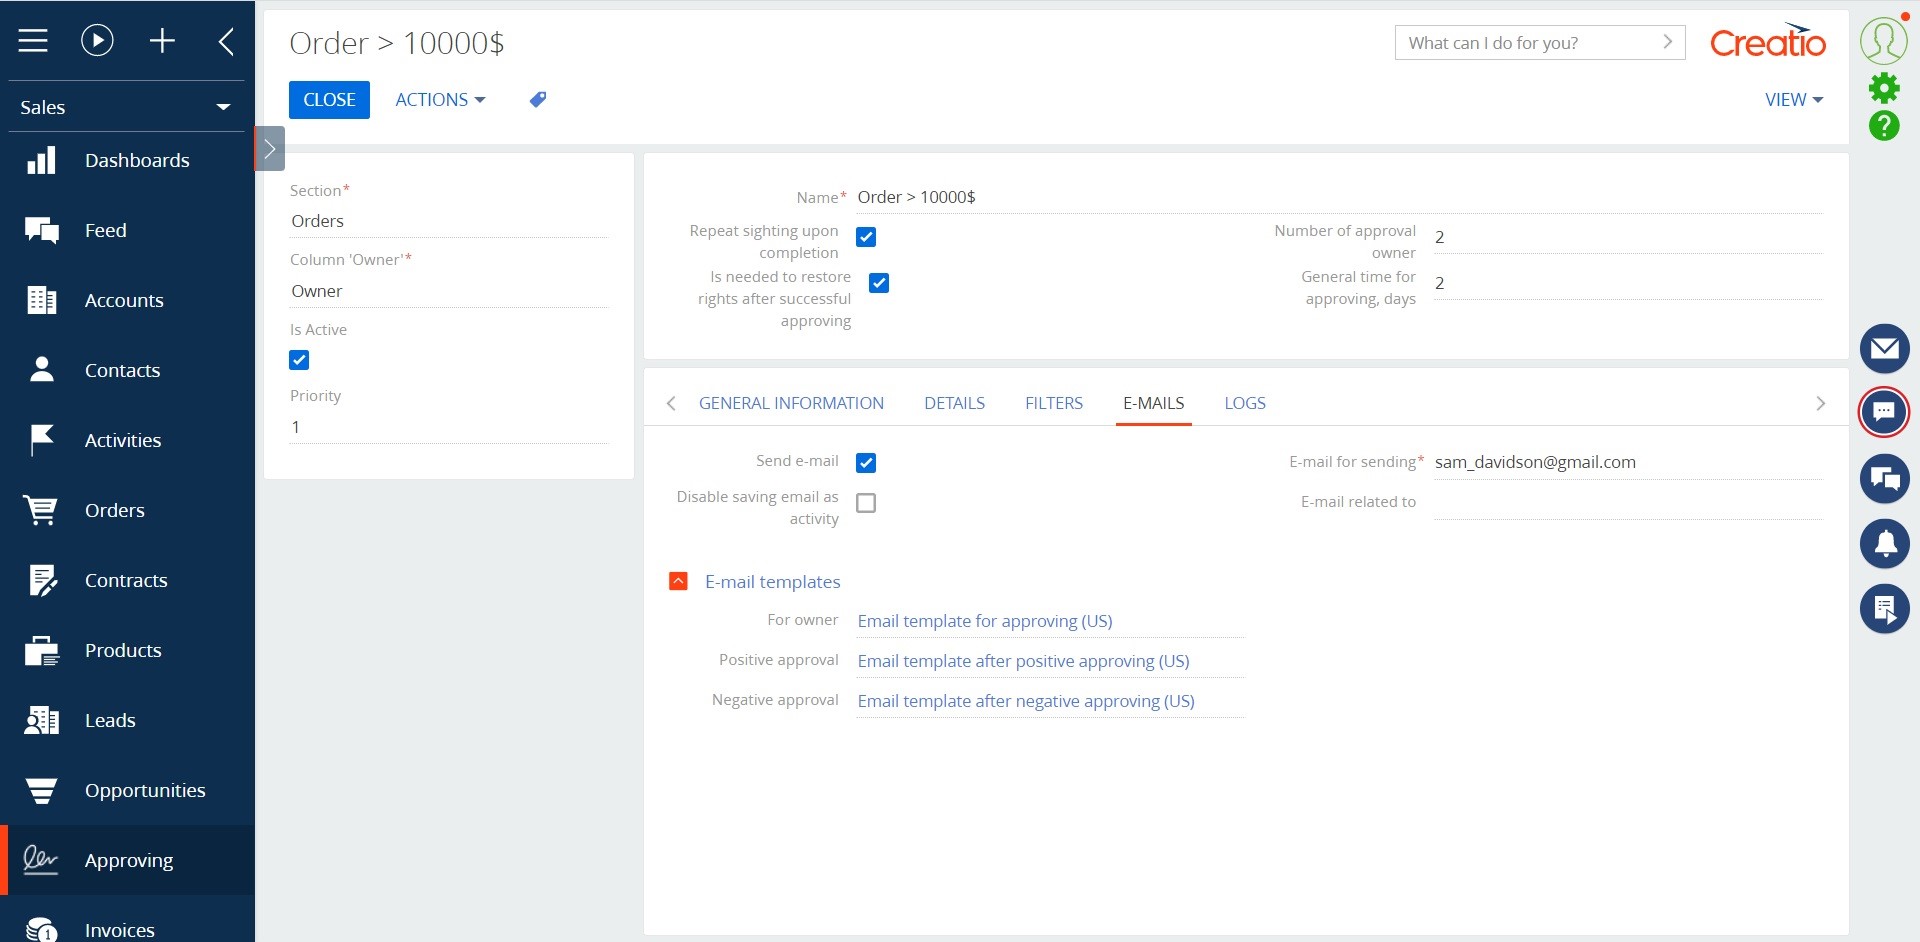Click the CLOSE button
Image resolution: width=1920 pixels, height=942 pixels.
click(329, 99)
